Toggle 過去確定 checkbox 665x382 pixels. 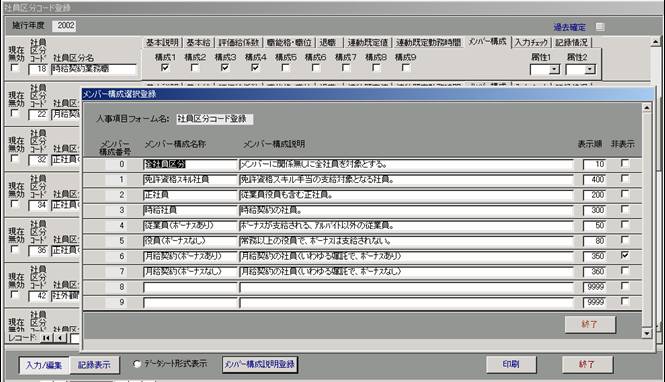point(600,27)
